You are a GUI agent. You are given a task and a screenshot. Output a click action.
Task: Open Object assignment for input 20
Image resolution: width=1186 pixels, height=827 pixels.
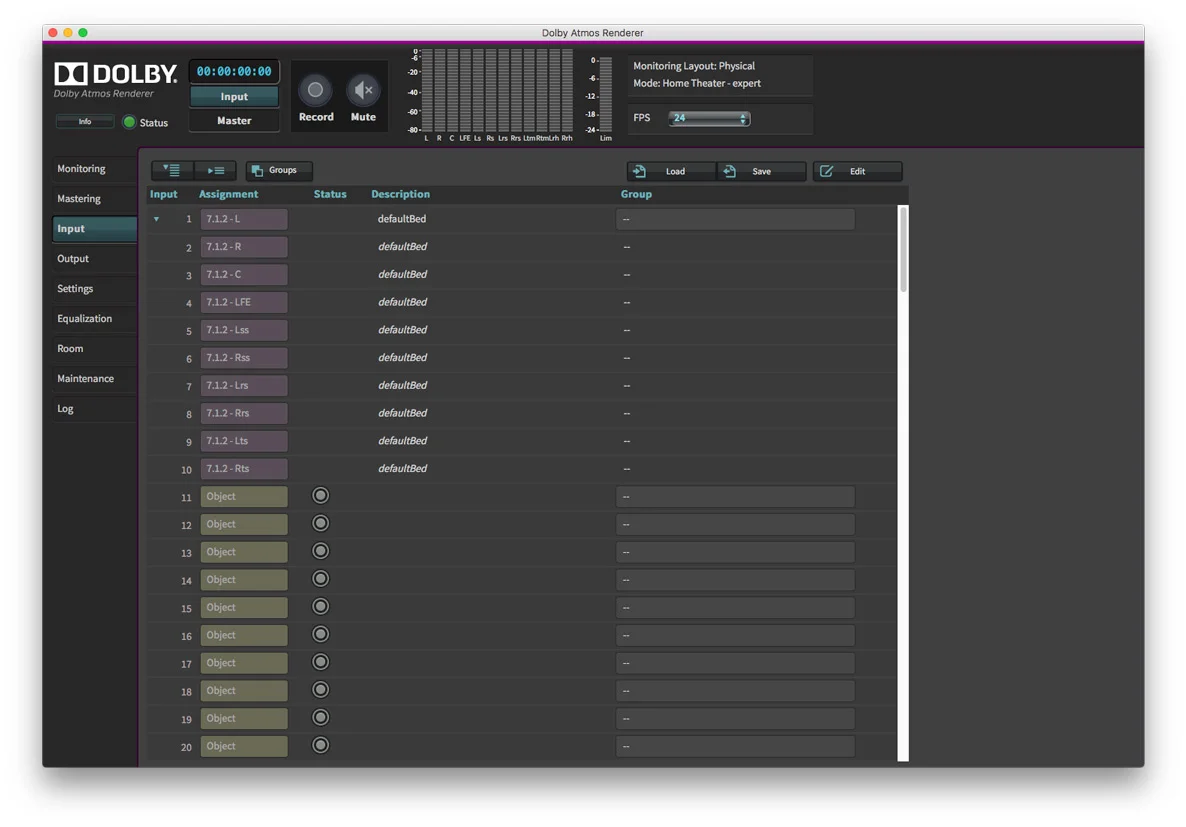244,746
